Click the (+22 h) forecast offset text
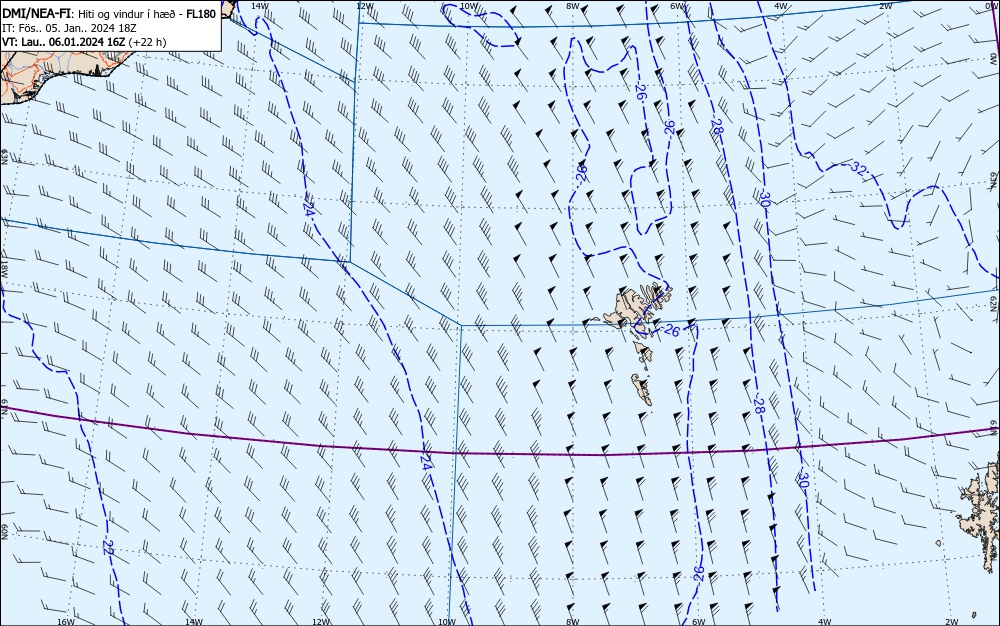Viewport: 1000px width, 626px height. (147, 42)
